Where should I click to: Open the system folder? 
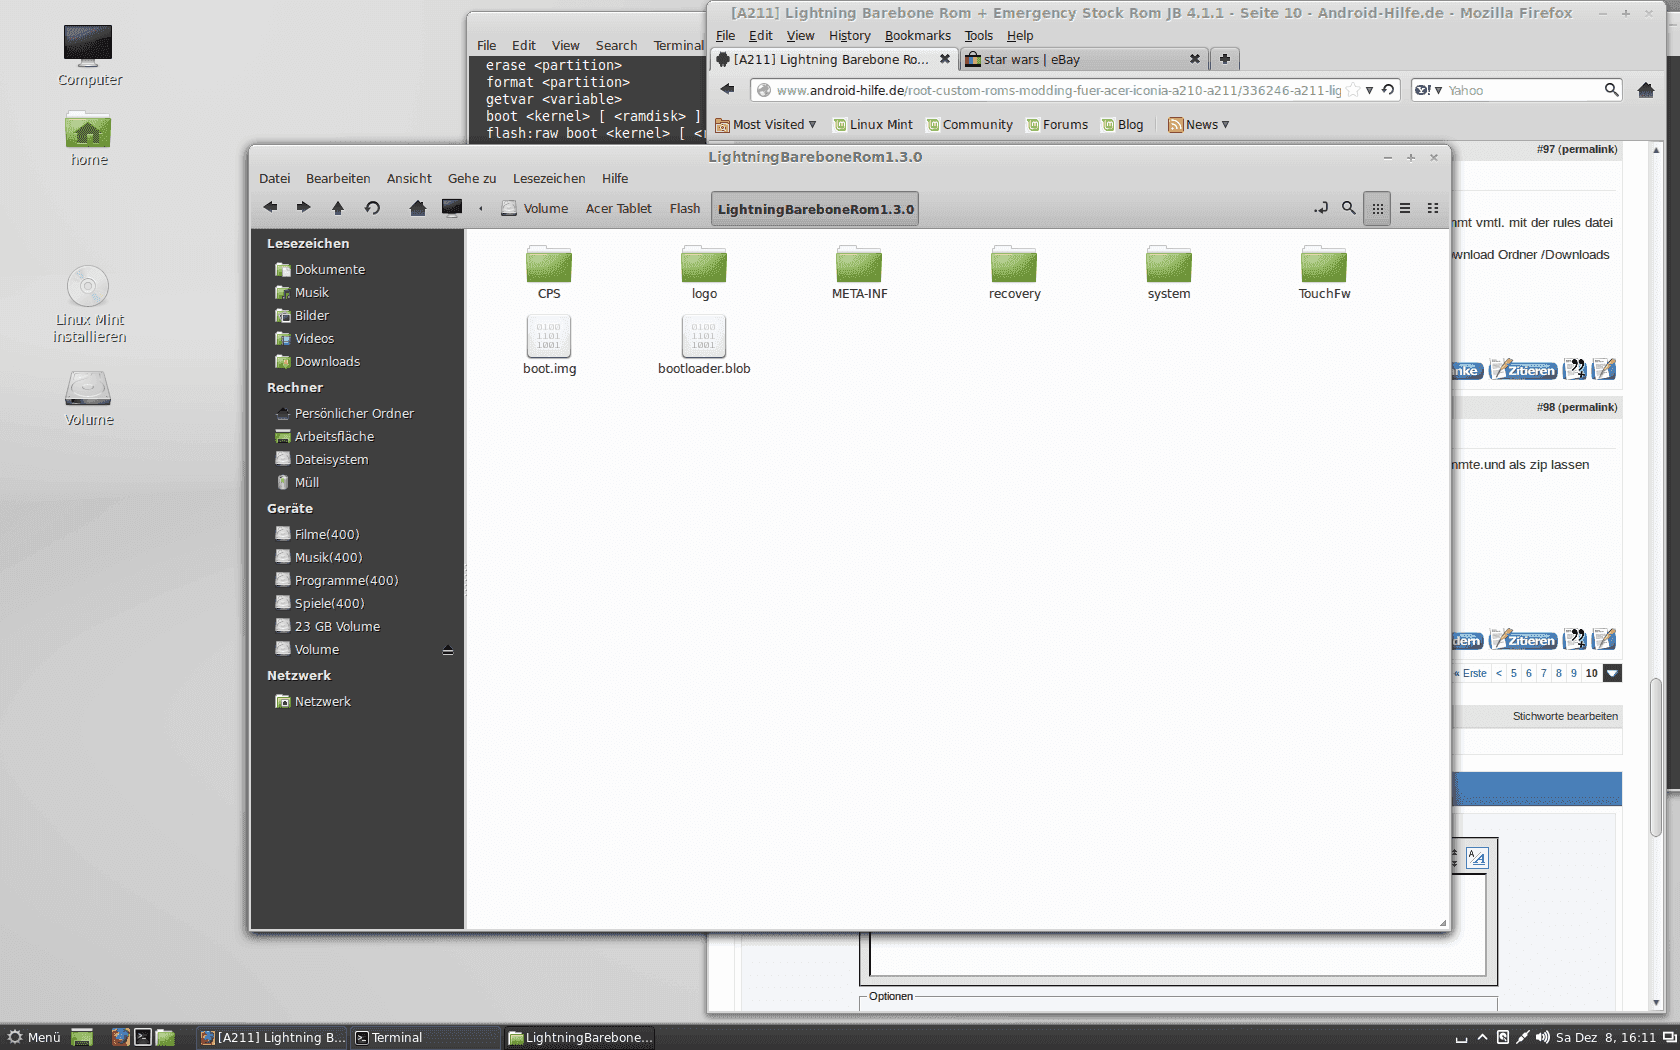click(1169, 273)
